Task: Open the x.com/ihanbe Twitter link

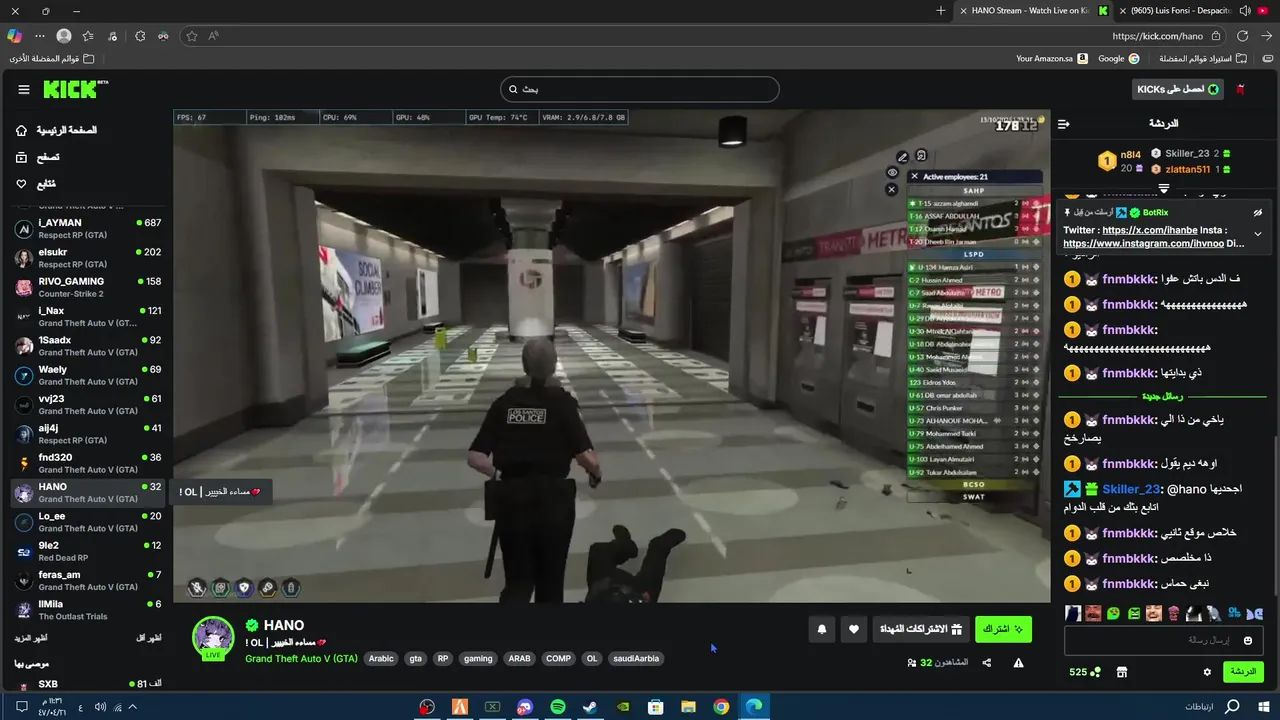Action: [1149, 230]
